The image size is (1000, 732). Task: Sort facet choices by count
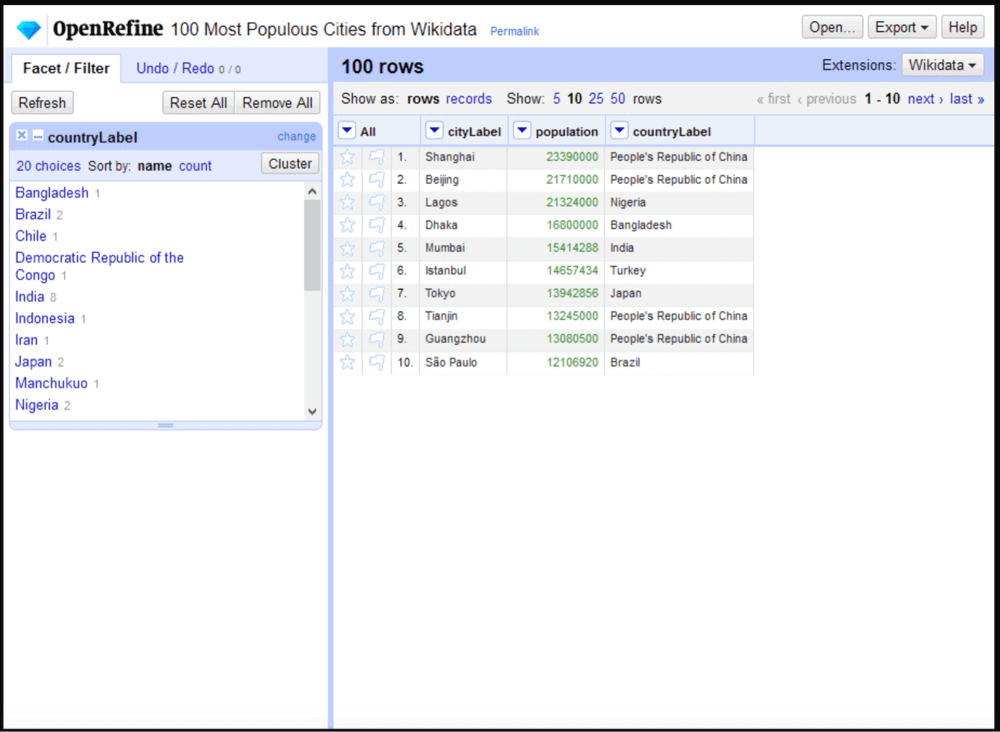click(x=195, y=166)
